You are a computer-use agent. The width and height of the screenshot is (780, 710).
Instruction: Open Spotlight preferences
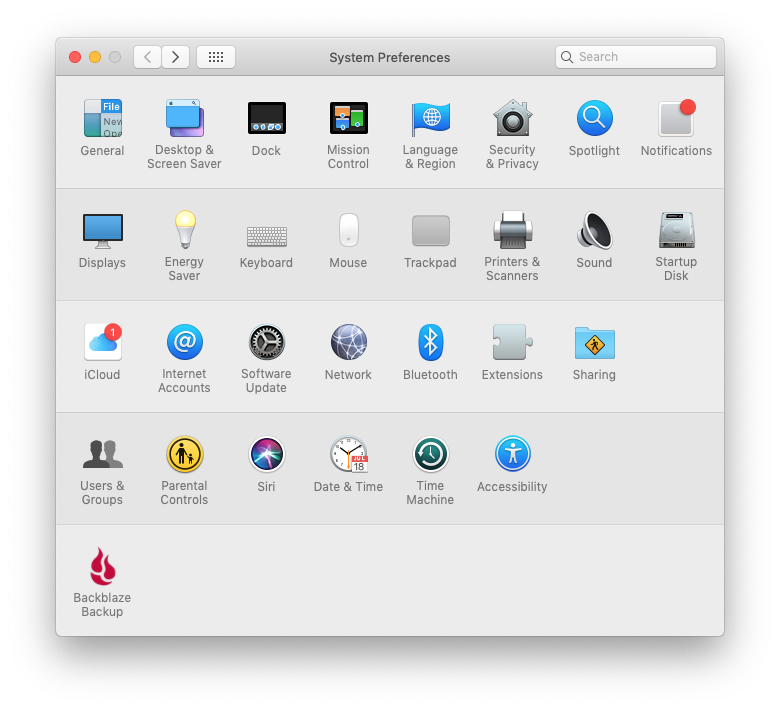(595, 119)
